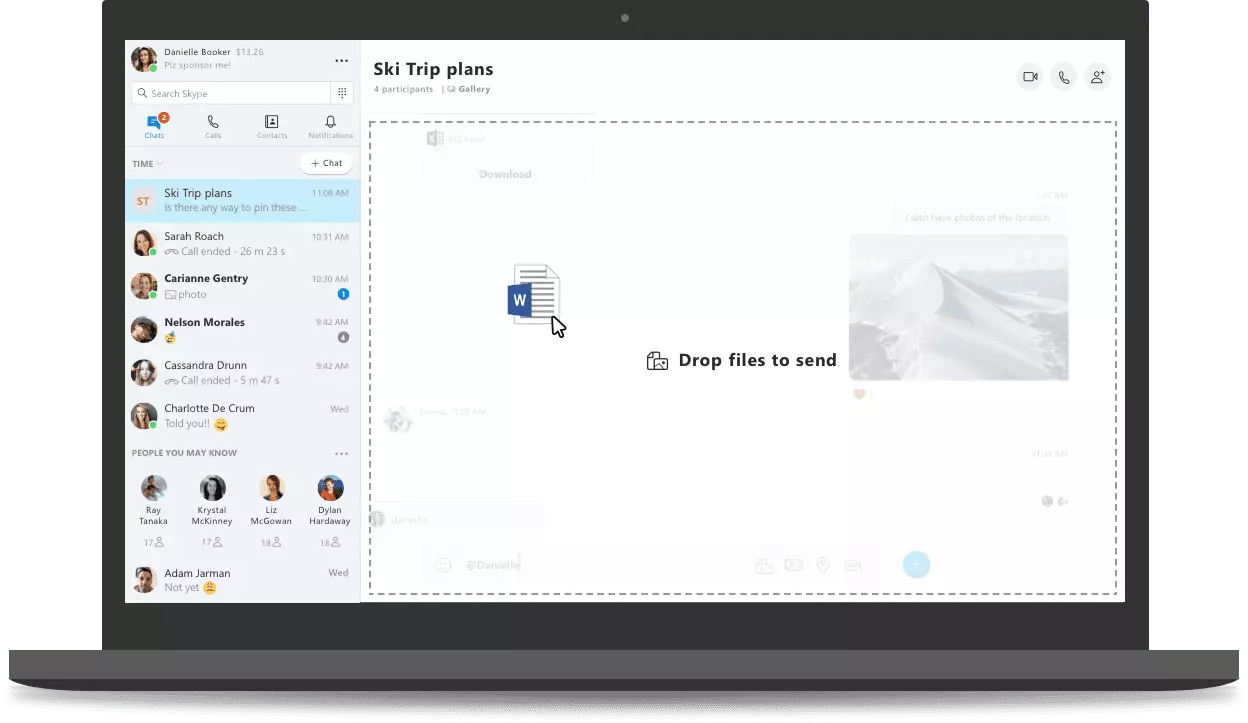This screenshot has height=723, width=1248.
Task: Click the blue plus button in composer
Action: point(916,565)
